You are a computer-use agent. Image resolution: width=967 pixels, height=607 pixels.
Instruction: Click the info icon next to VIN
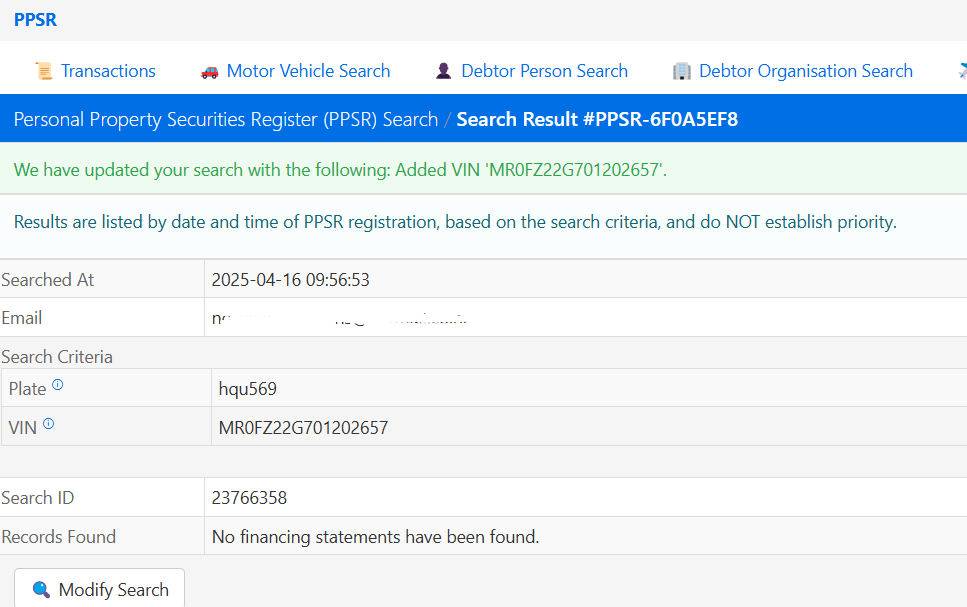[49, 424]
